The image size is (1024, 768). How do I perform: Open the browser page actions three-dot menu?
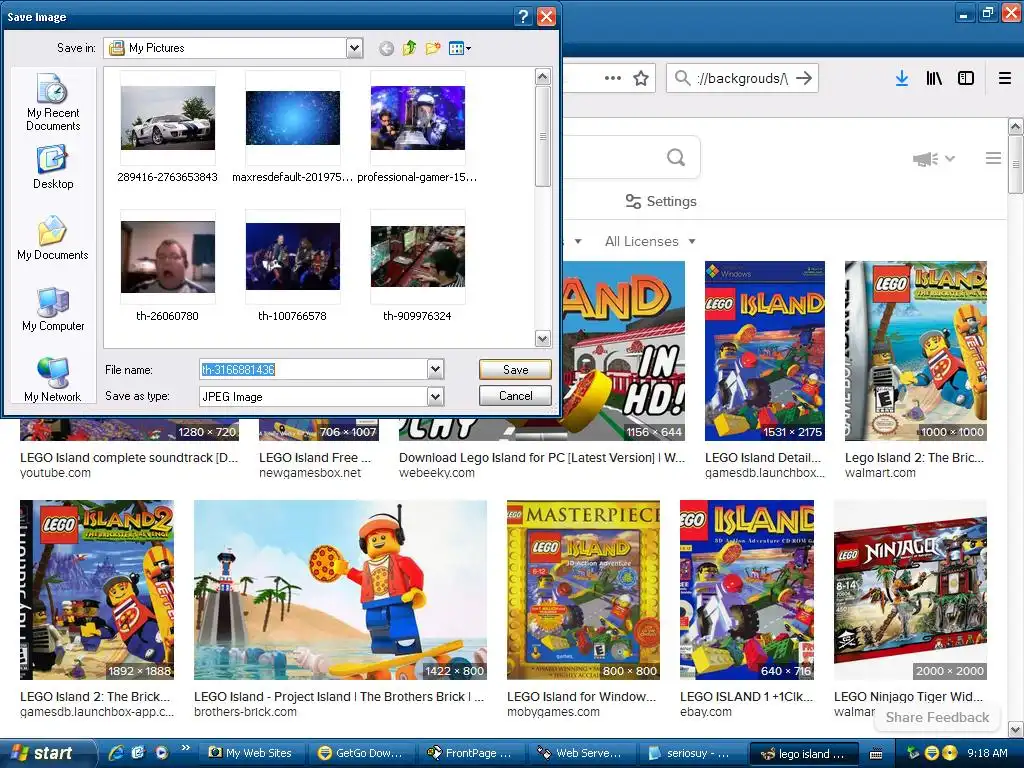click(613, 78)
